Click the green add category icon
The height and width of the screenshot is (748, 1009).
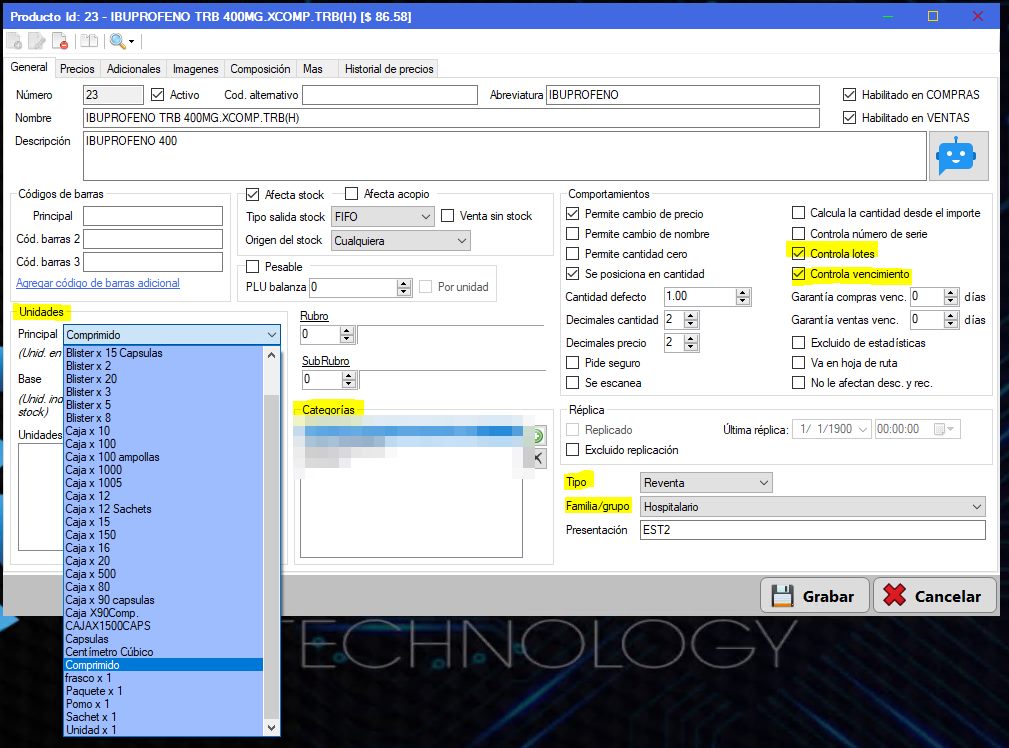pyautogui.click(x=537, y=436)
